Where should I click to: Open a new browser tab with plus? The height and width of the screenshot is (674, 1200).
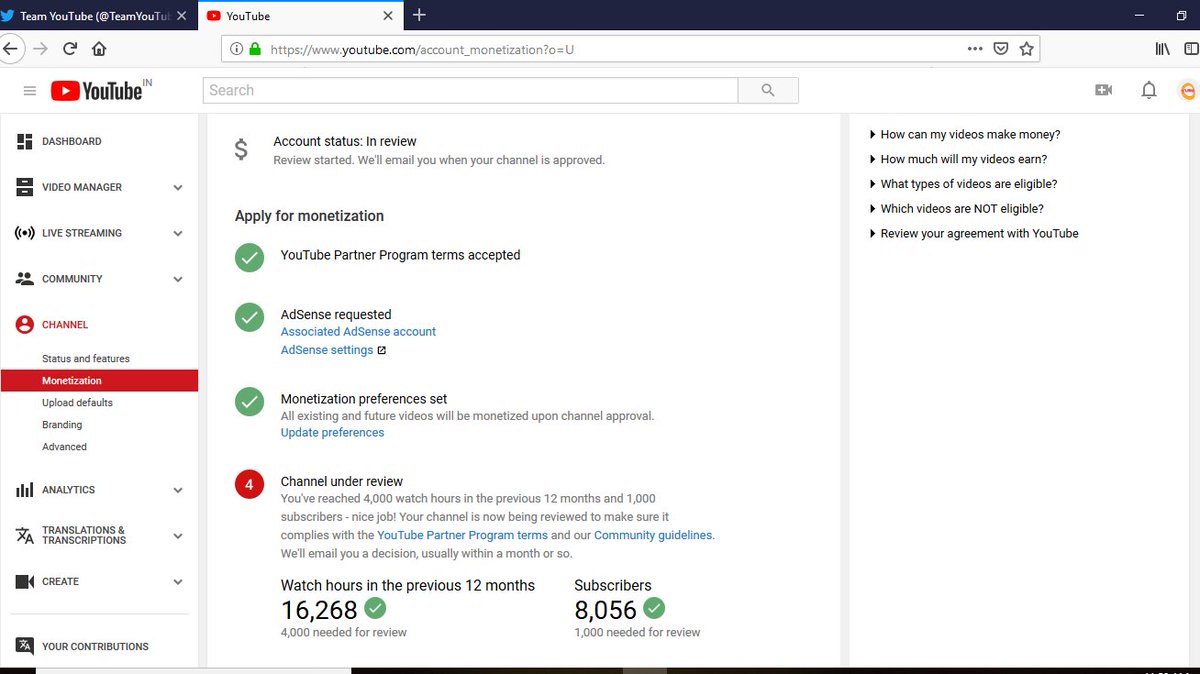click(419, 15)
